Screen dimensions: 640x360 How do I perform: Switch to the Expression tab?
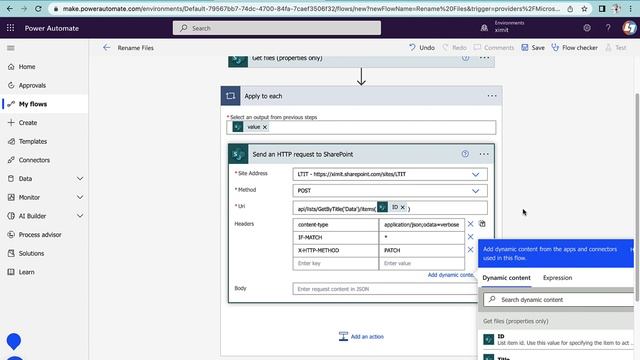557,278
